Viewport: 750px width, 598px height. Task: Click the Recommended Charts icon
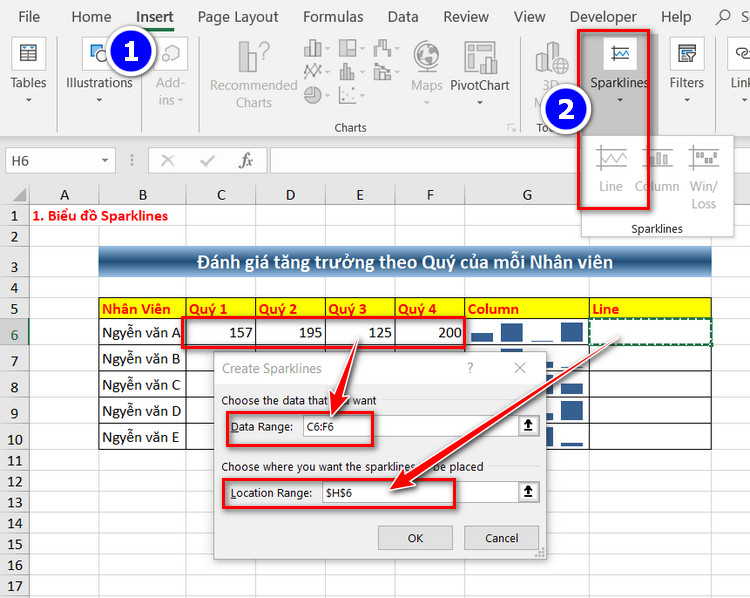point(254,57)
